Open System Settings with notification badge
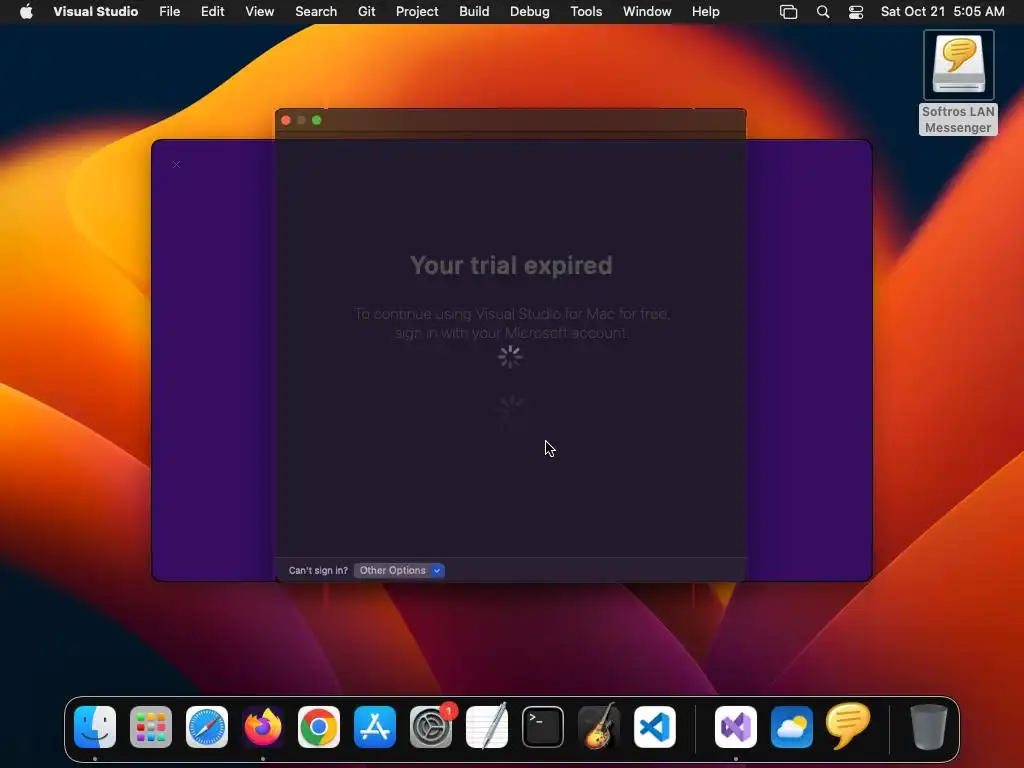The height and width of the screenshot is (768, 1024). pyautogui.click(x=431, y=727)
